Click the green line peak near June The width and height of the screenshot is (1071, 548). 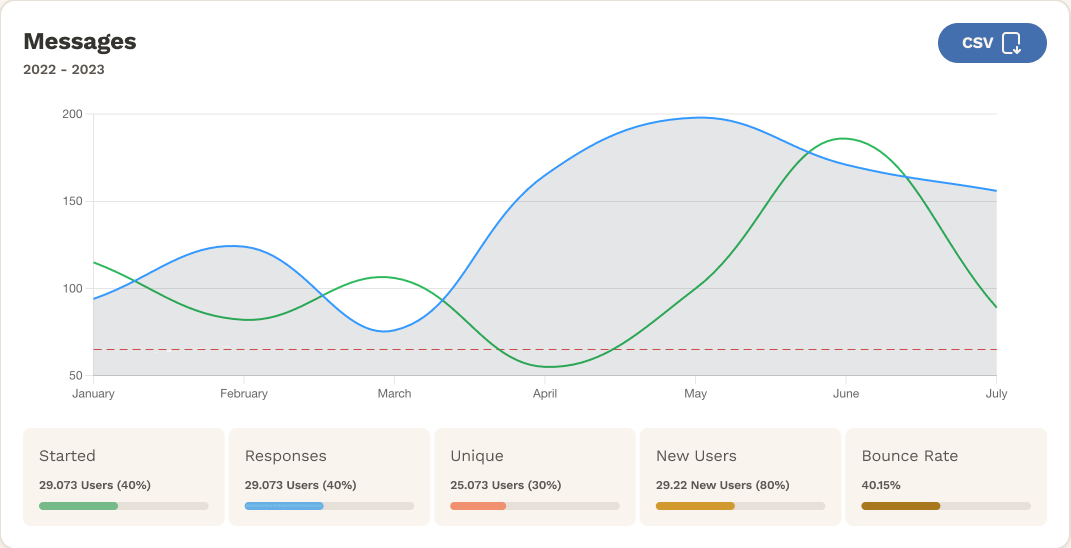(x=844, y=139)
